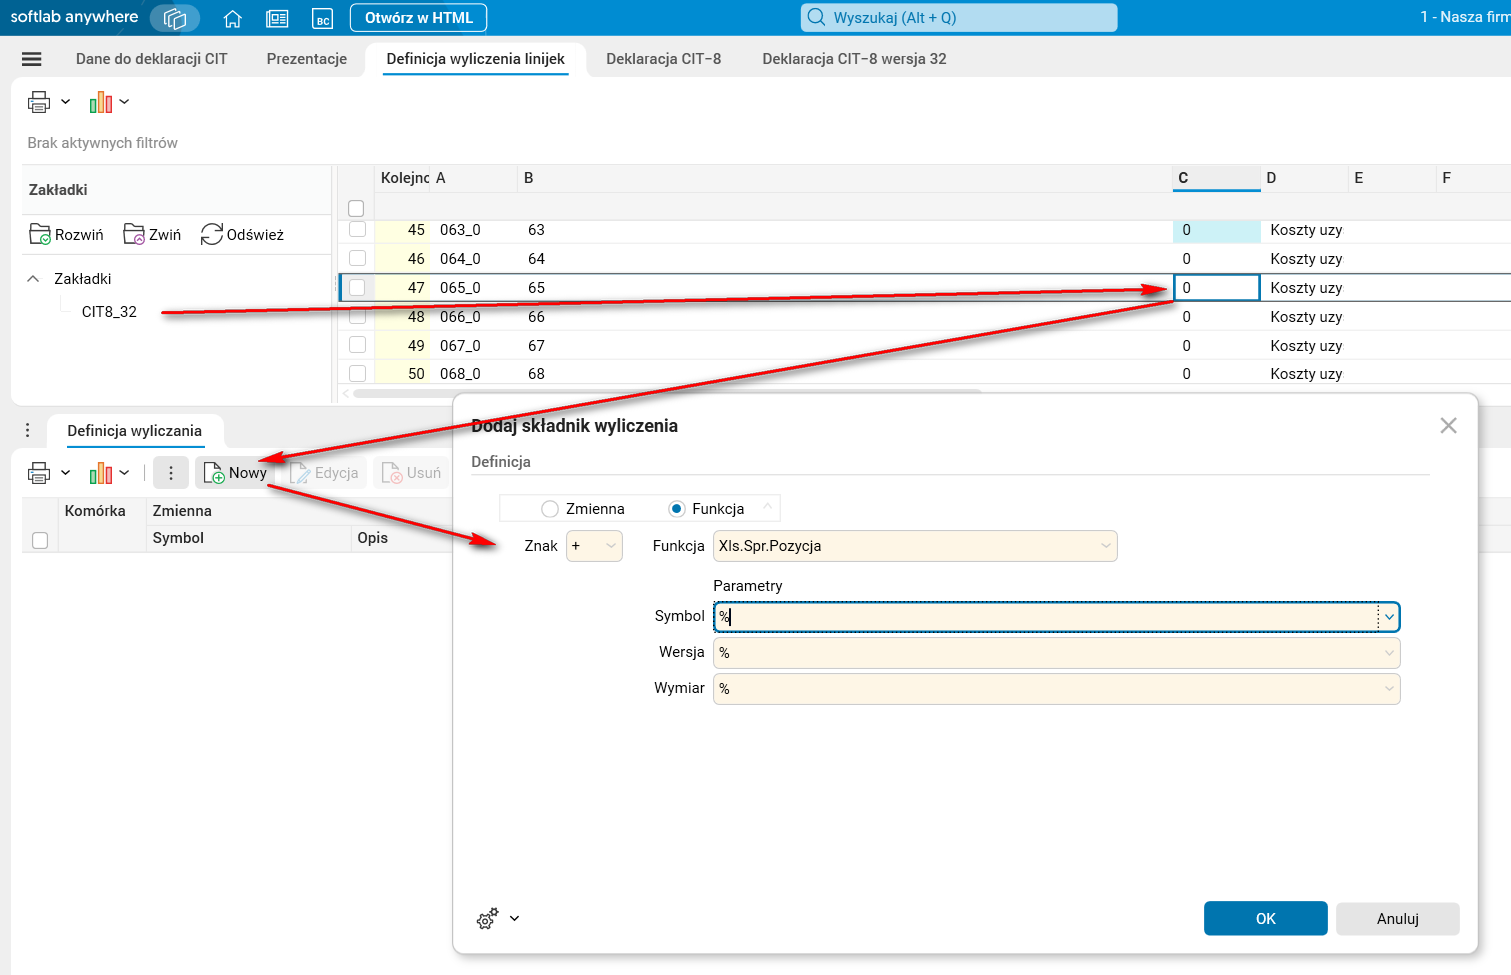Click the chart icon in upper toolbar

(101, 102)
